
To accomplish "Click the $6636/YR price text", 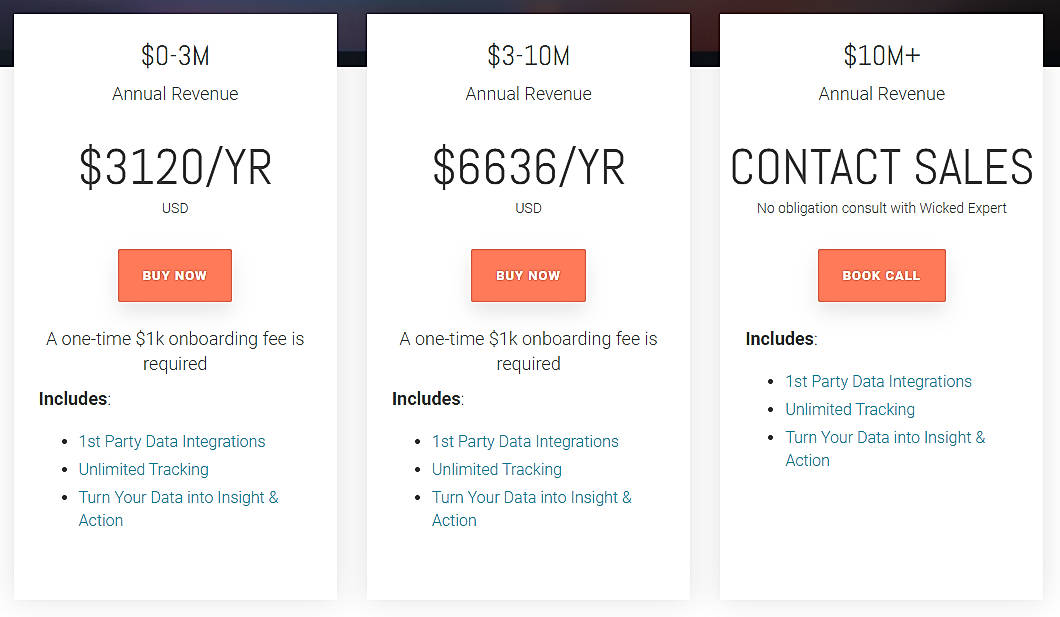I will [x=528, y=168].
